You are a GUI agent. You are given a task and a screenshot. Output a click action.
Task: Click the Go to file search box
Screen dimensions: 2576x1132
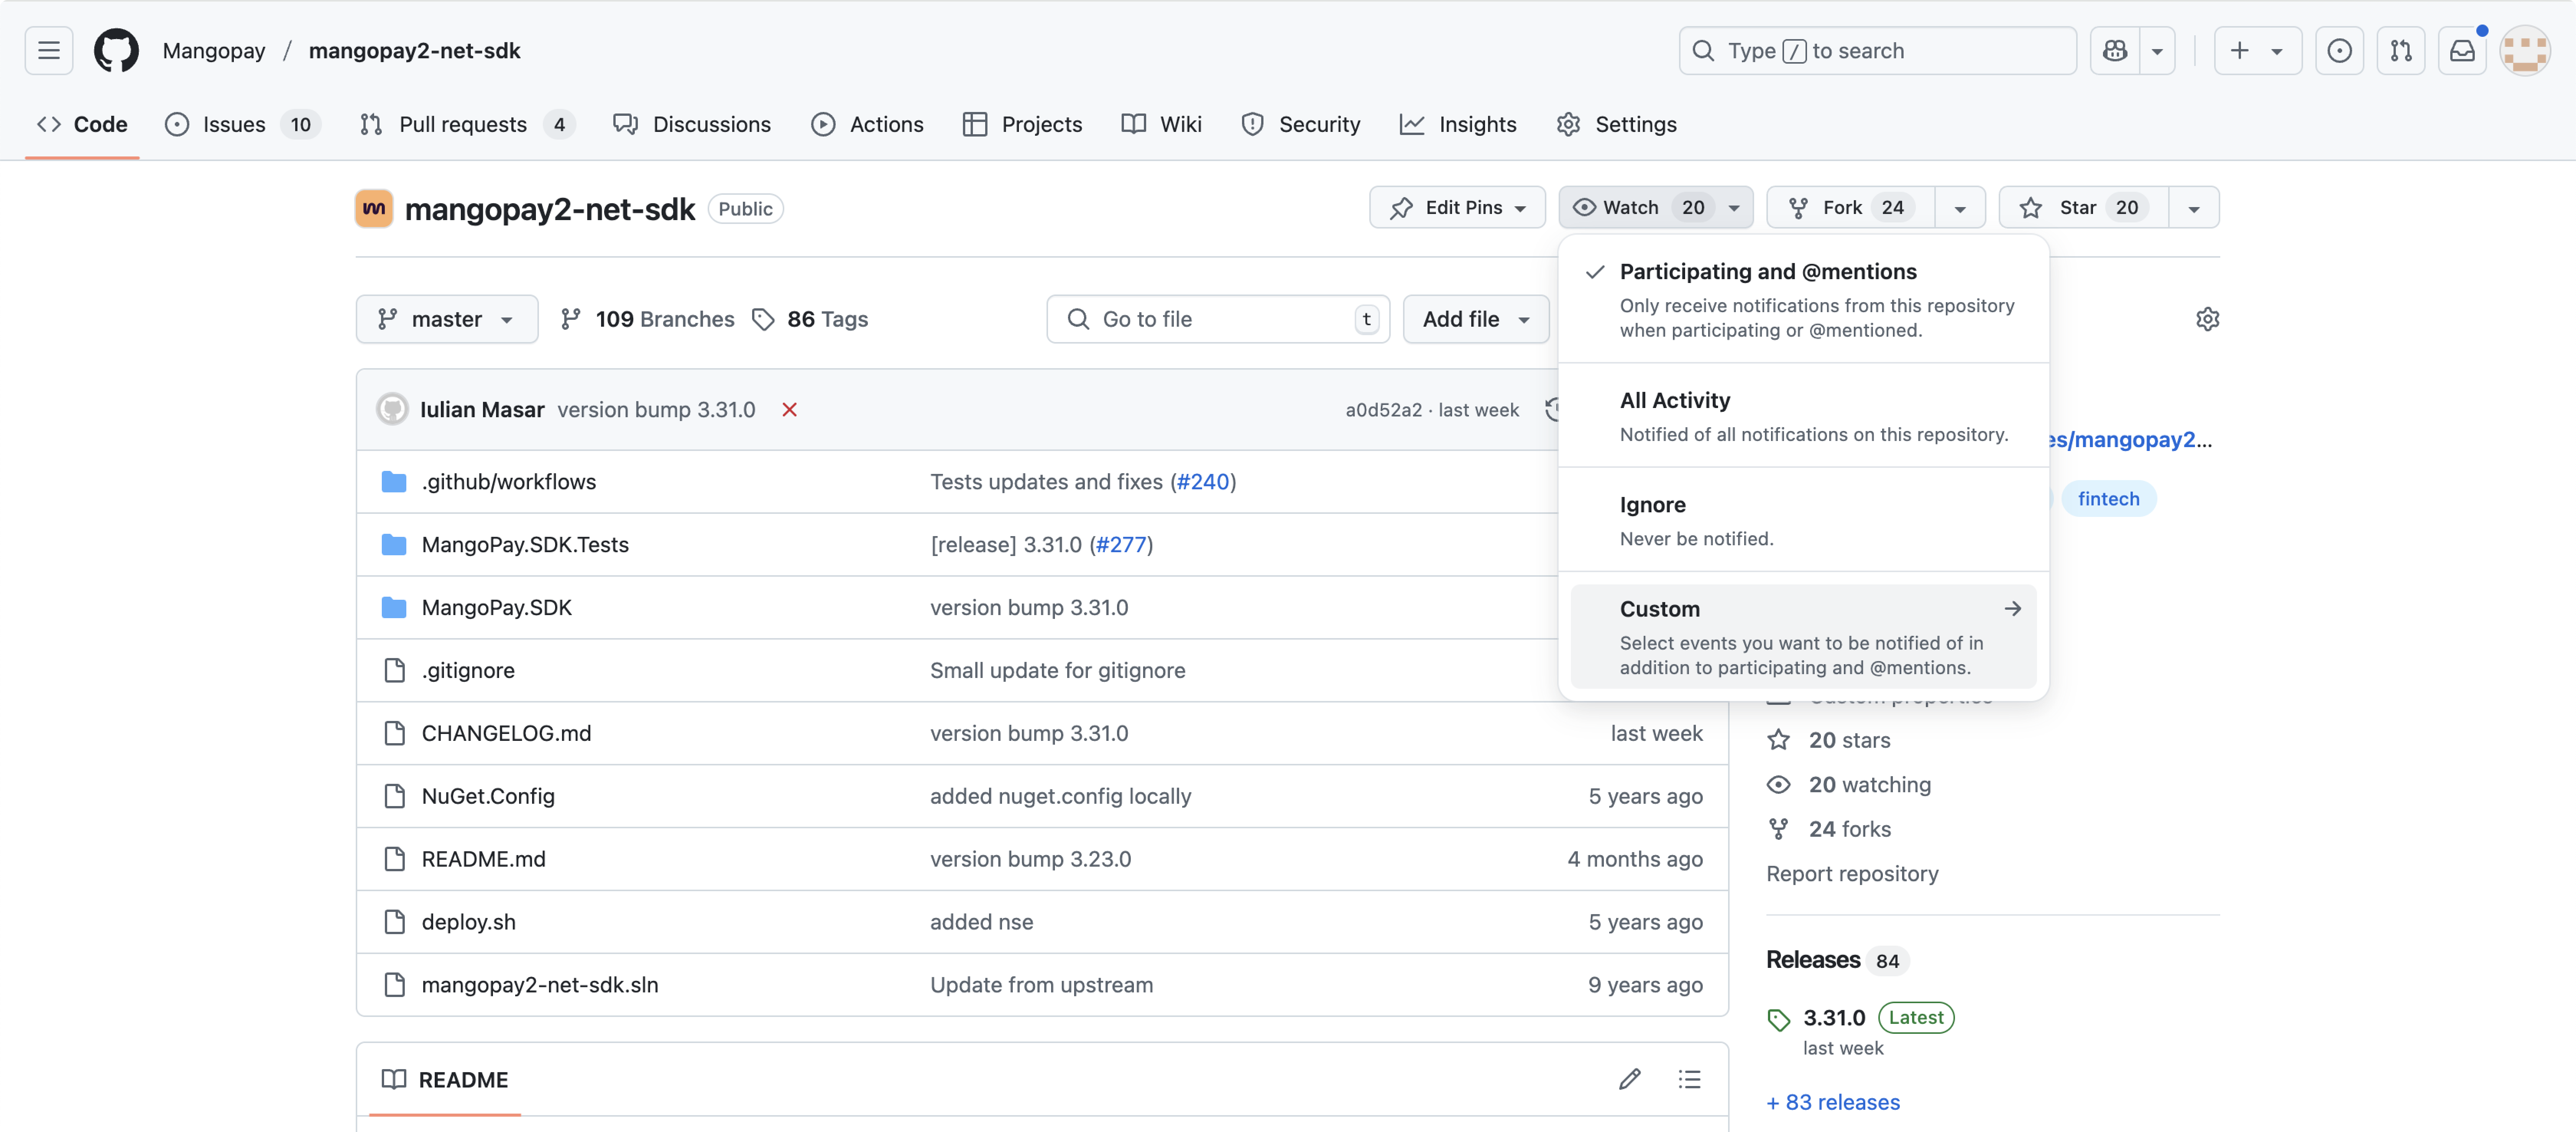pos(1218,319)
